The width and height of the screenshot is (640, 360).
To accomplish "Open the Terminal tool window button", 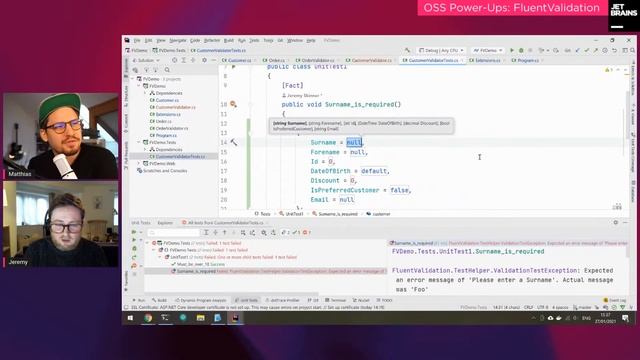I will [x=336, y=300].
